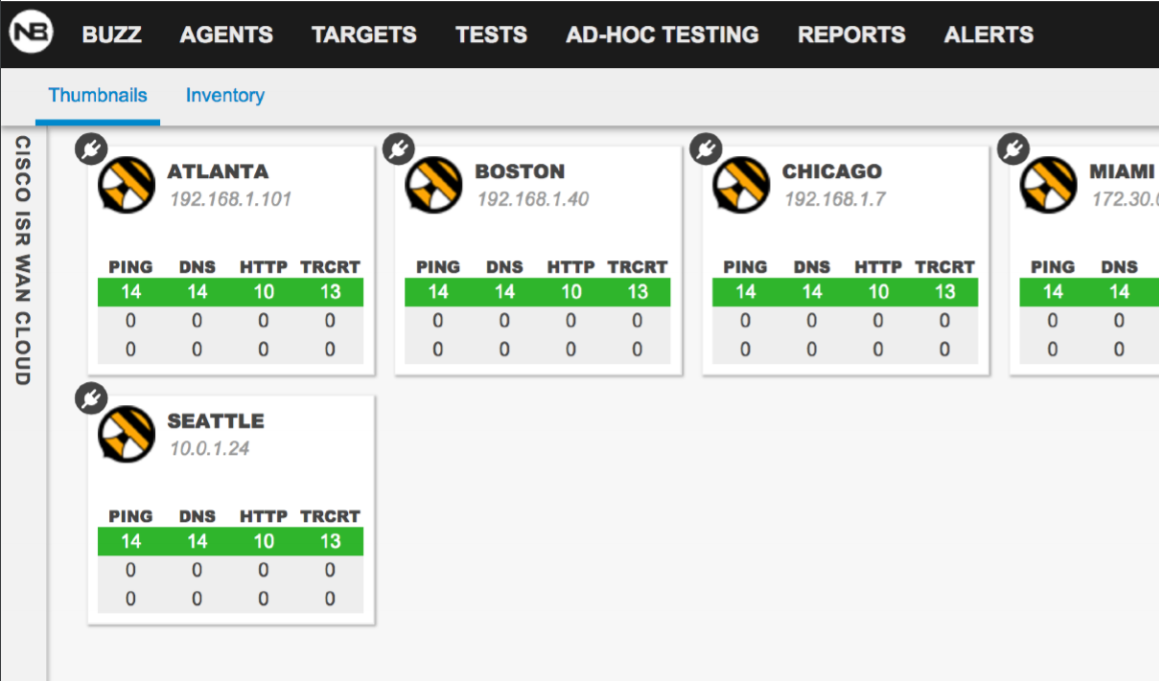This screenshot has height=681, width=1159.
Task: Click Seattle's green DNS count 14
Action: click(197, 541)
